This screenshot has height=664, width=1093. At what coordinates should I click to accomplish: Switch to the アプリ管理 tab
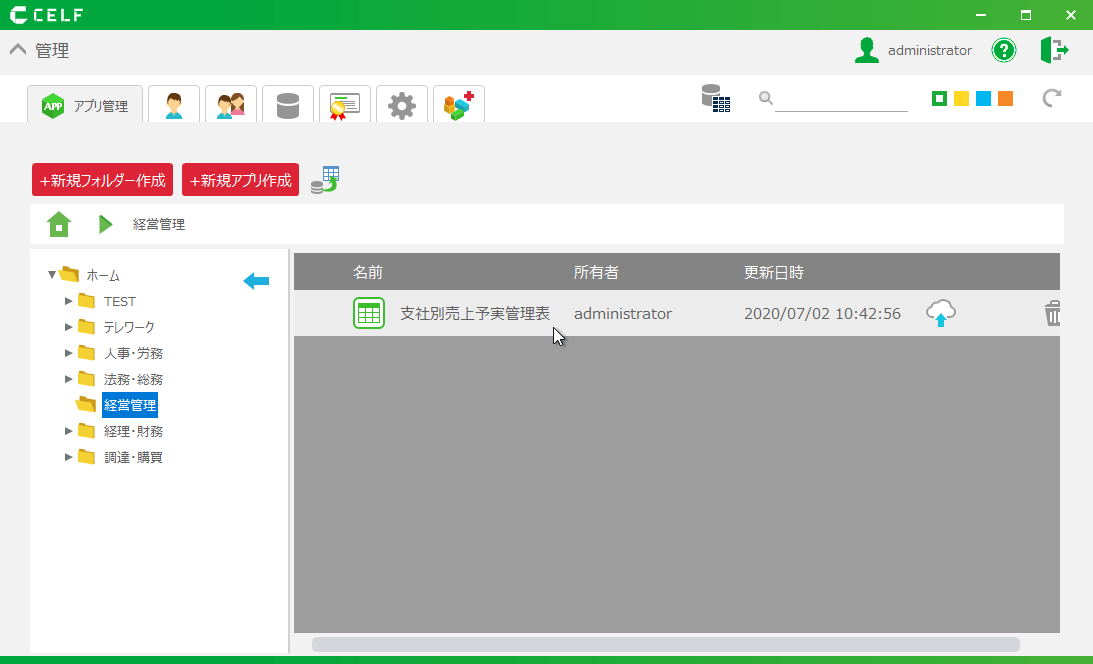(x=85, y=105)
